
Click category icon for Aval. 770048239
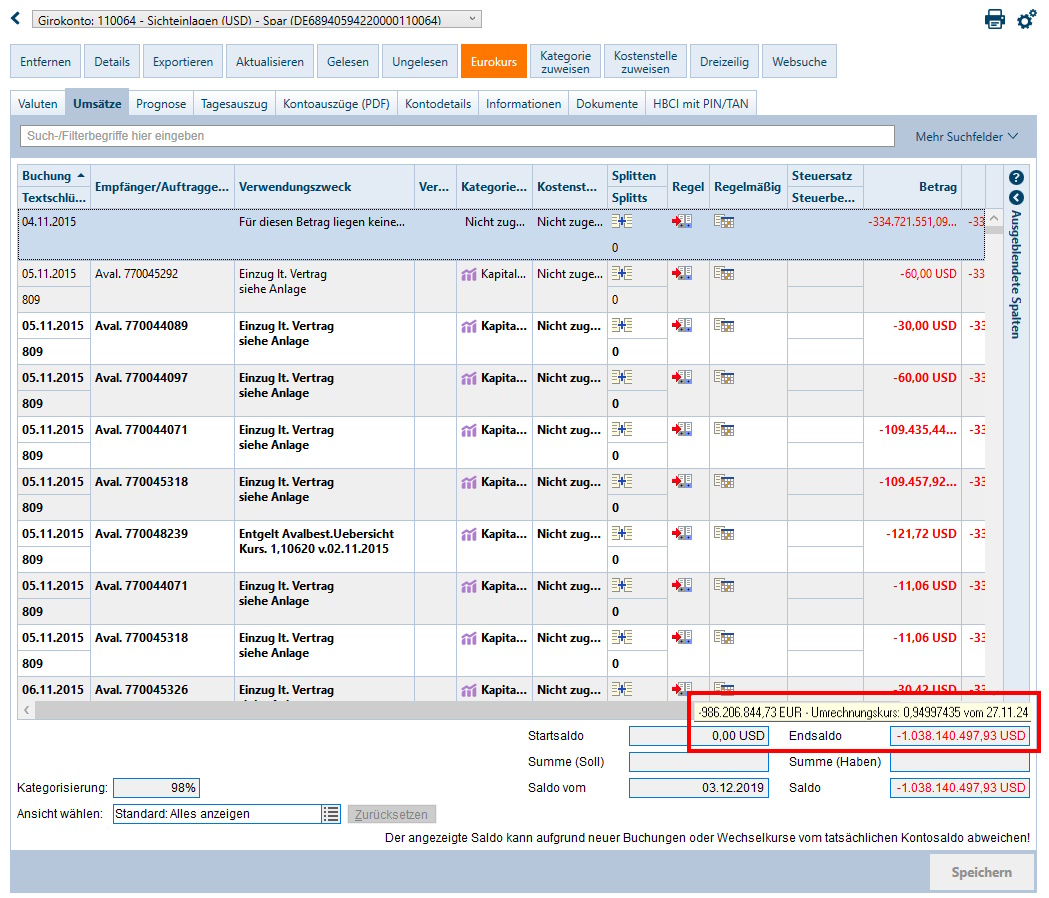(469, 534)
